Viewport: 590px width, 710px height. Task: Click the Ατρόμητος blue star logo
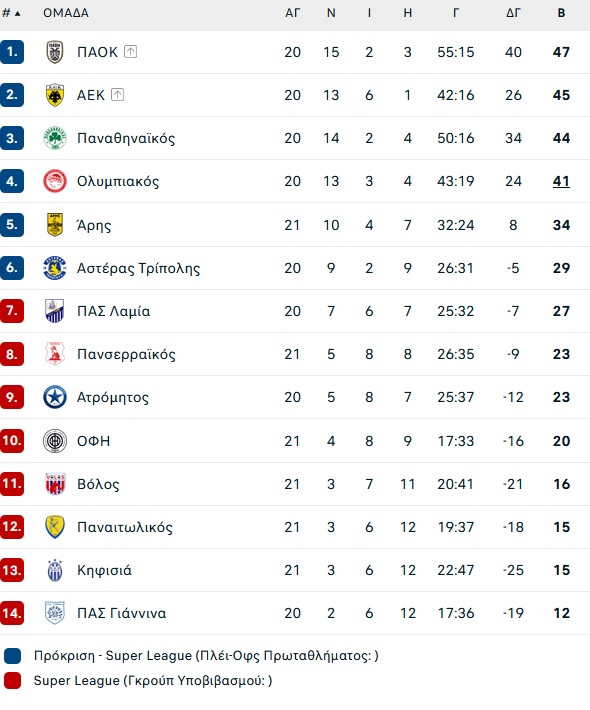tap(55, 397)
